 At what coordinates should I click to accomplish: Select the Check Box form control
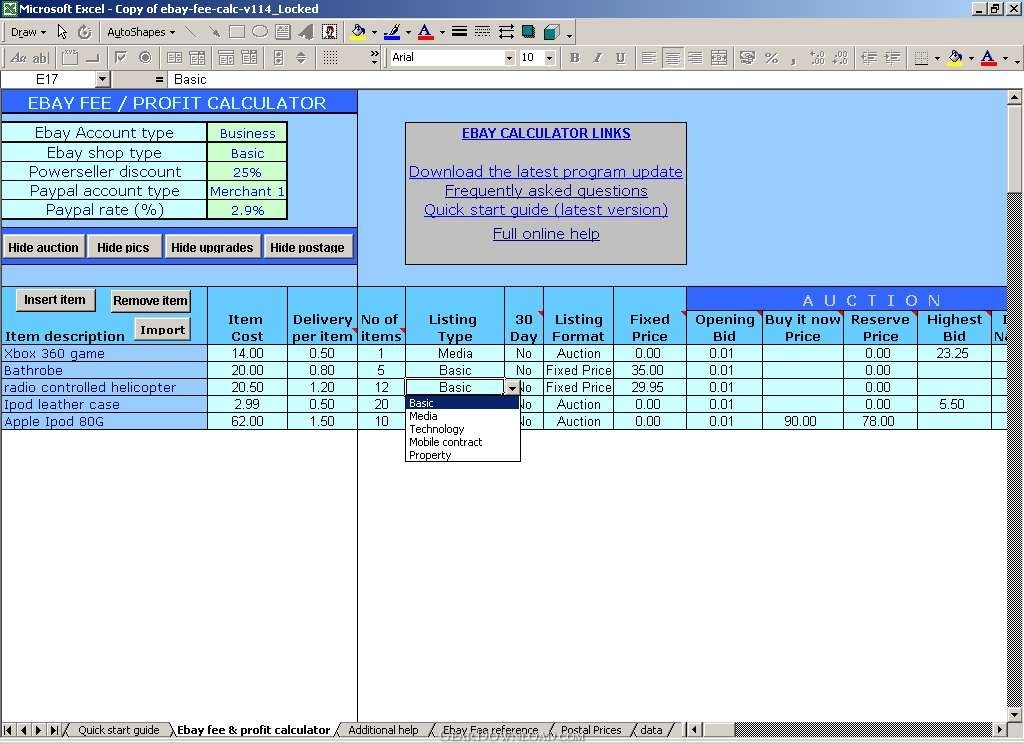pyautogui.click(x=121, y=57)
